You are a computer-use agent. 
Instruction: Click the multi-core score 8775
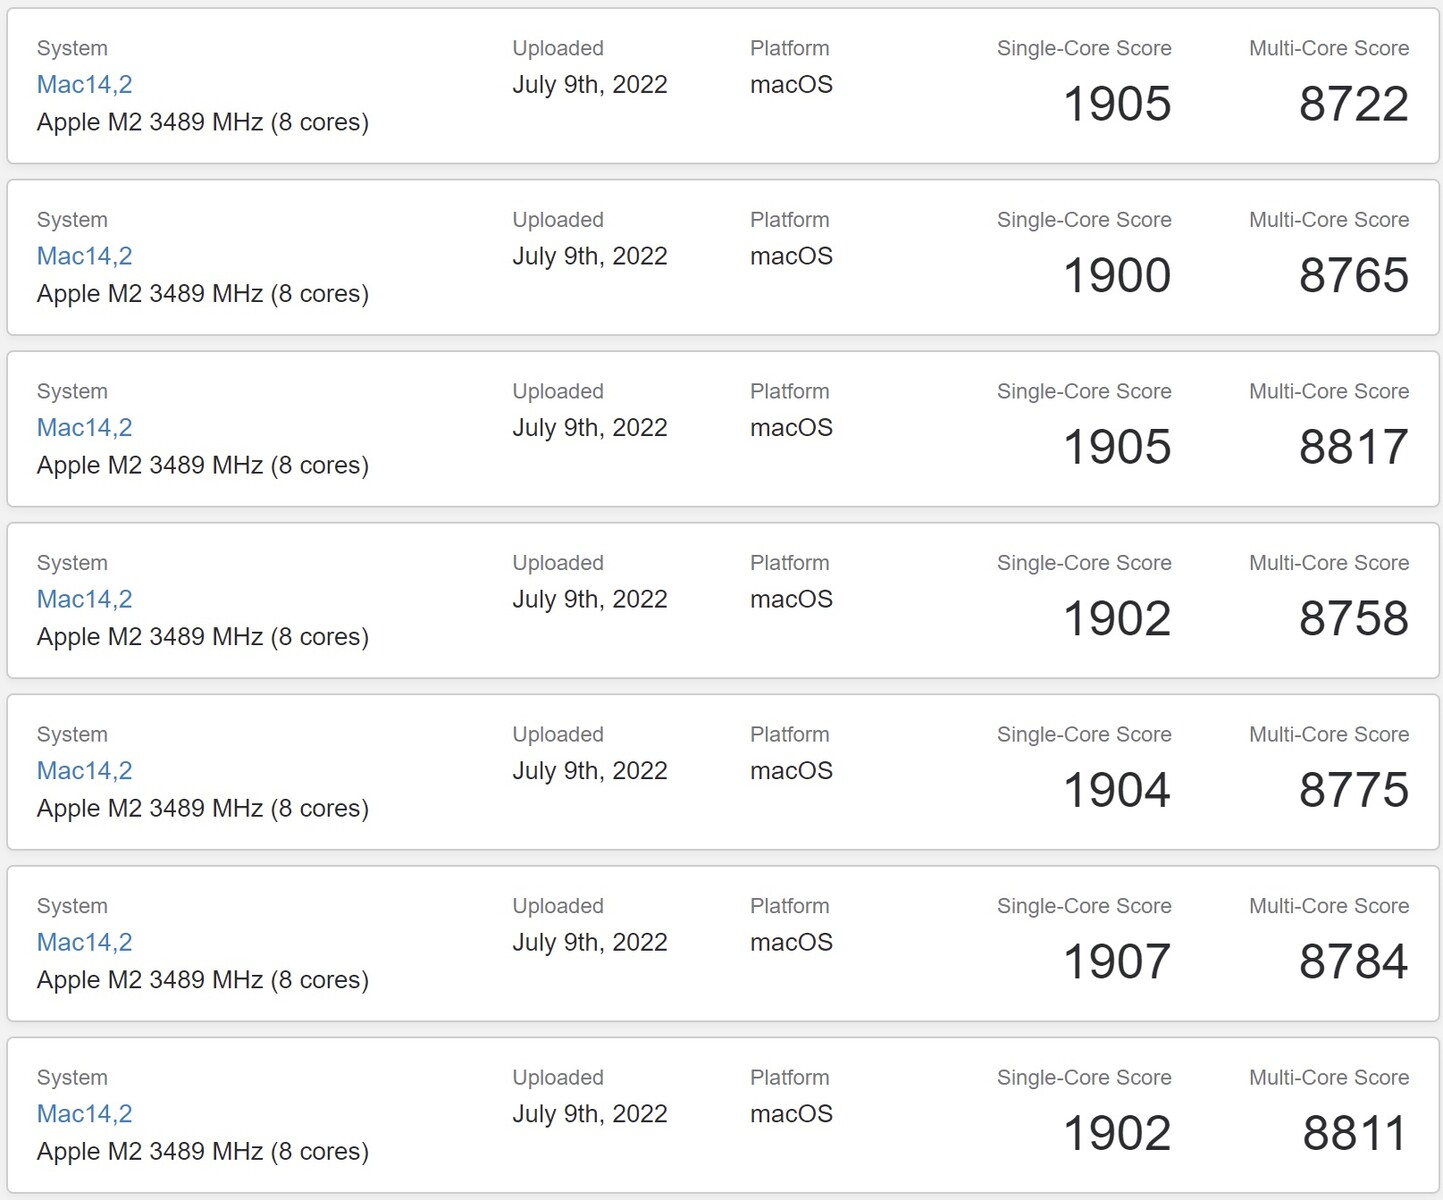[x=1354, y=790]
